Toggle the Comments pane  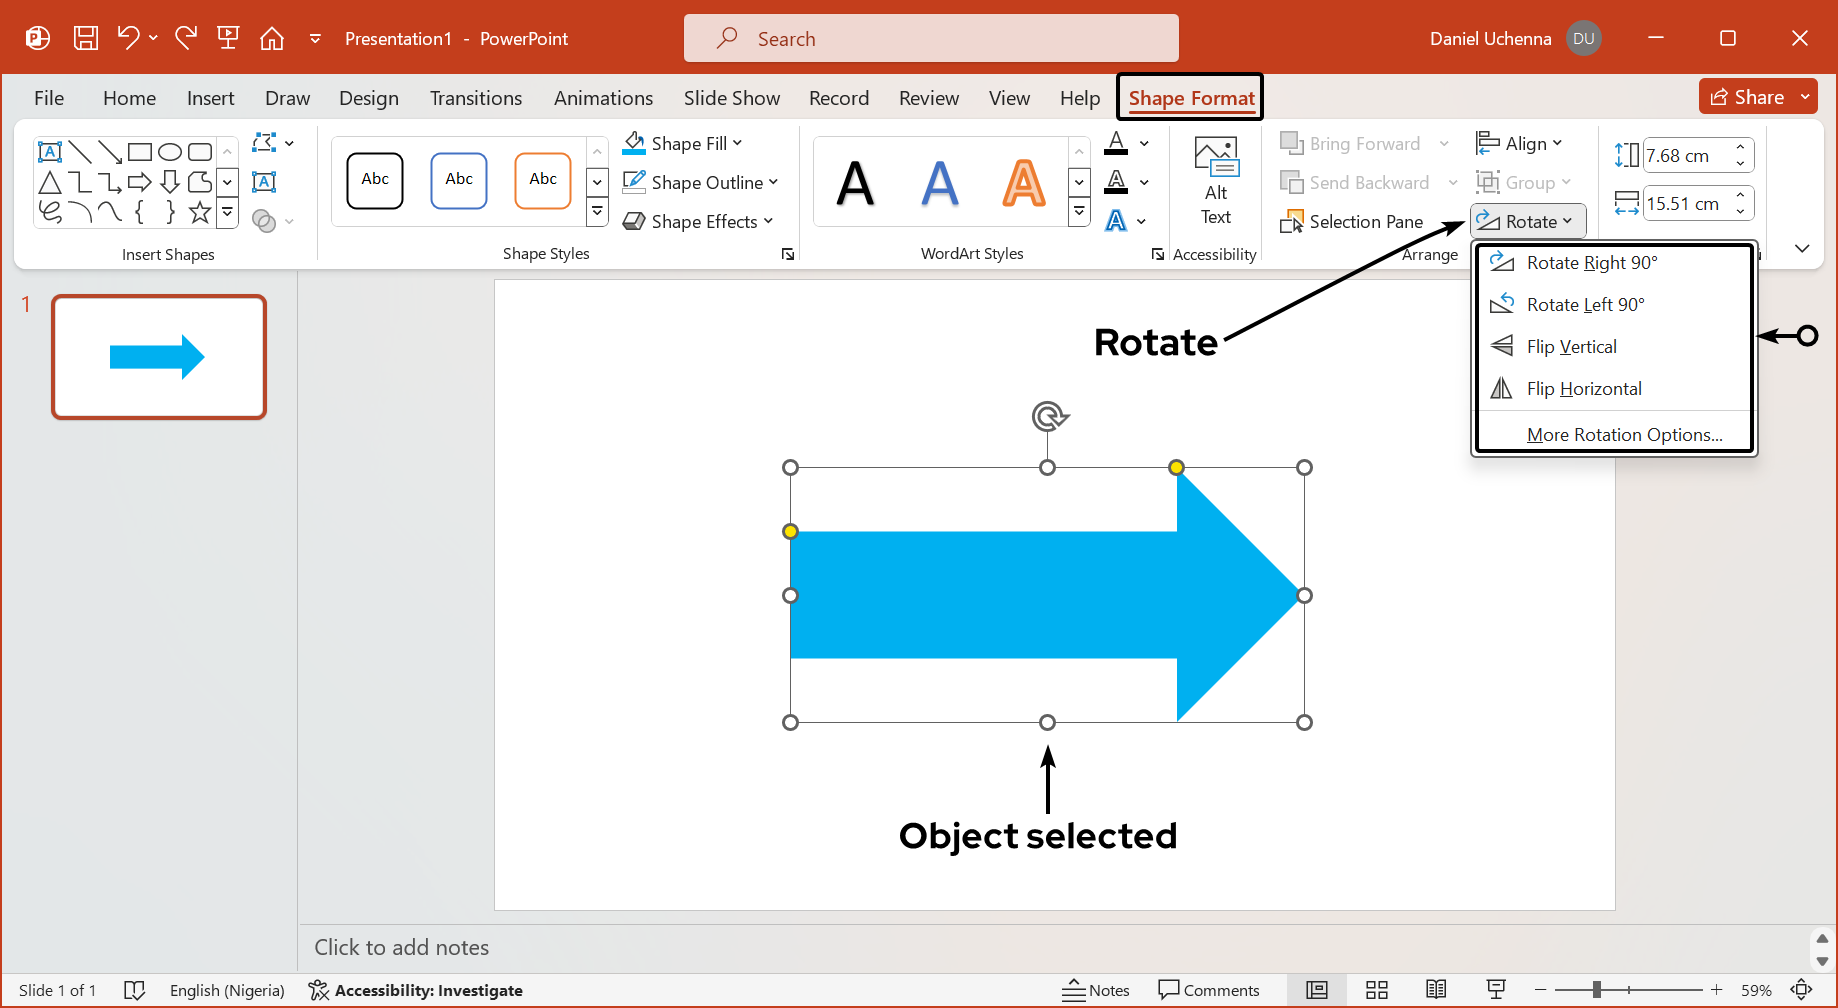click(1210, 990)
